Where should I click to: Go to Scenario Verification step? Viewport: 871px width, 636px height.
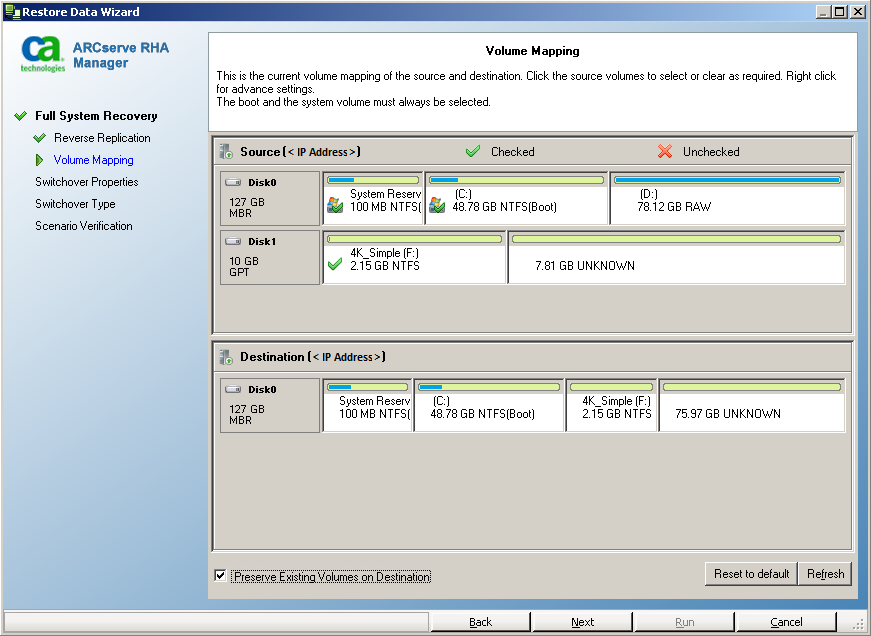(83, 226)
